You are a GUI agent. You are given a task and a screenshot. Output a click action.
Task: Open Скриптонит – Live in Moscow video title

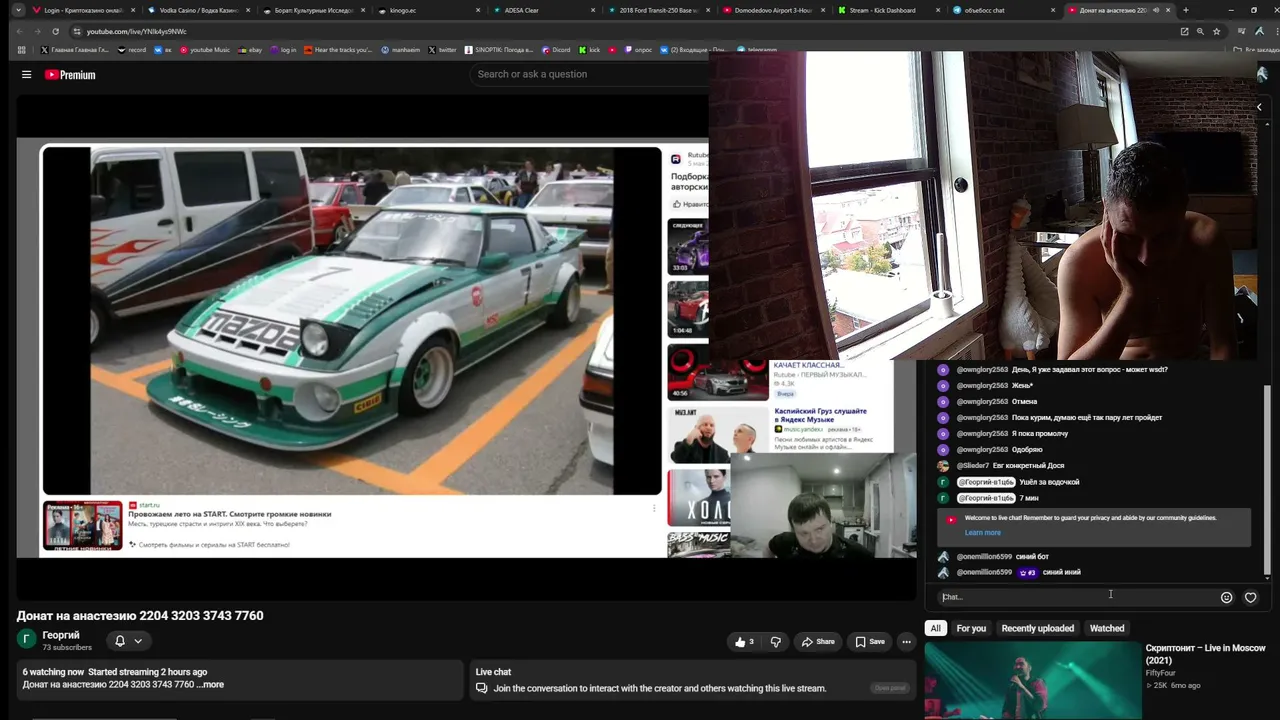(1205, 654)
